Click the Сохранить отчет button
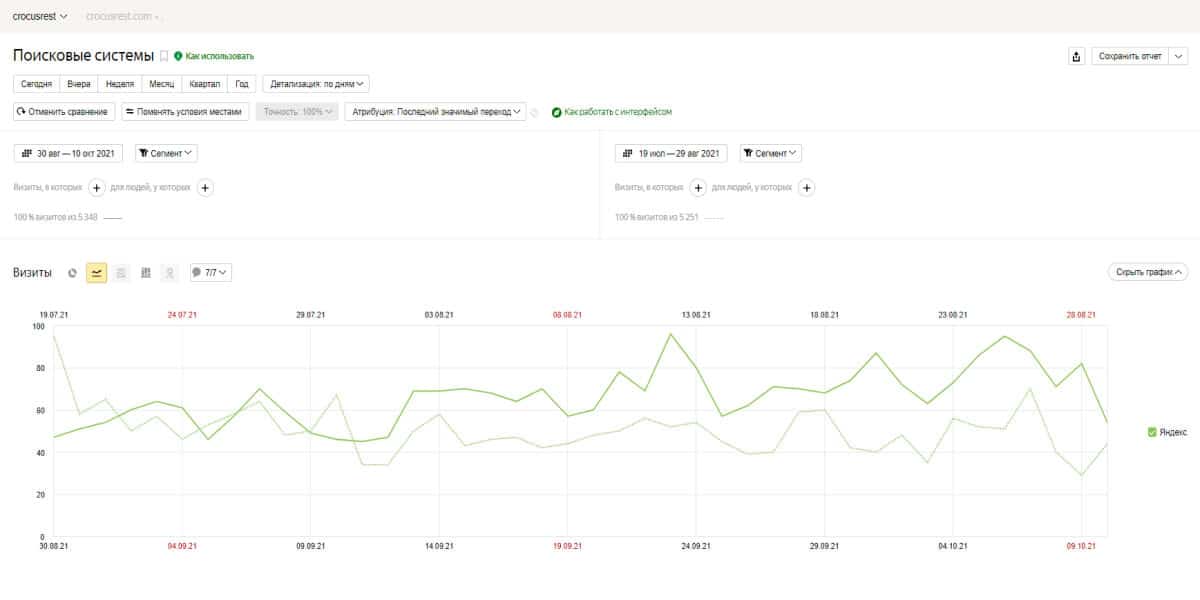Viewport: 1200px width, 600px height. (1130, 56)
